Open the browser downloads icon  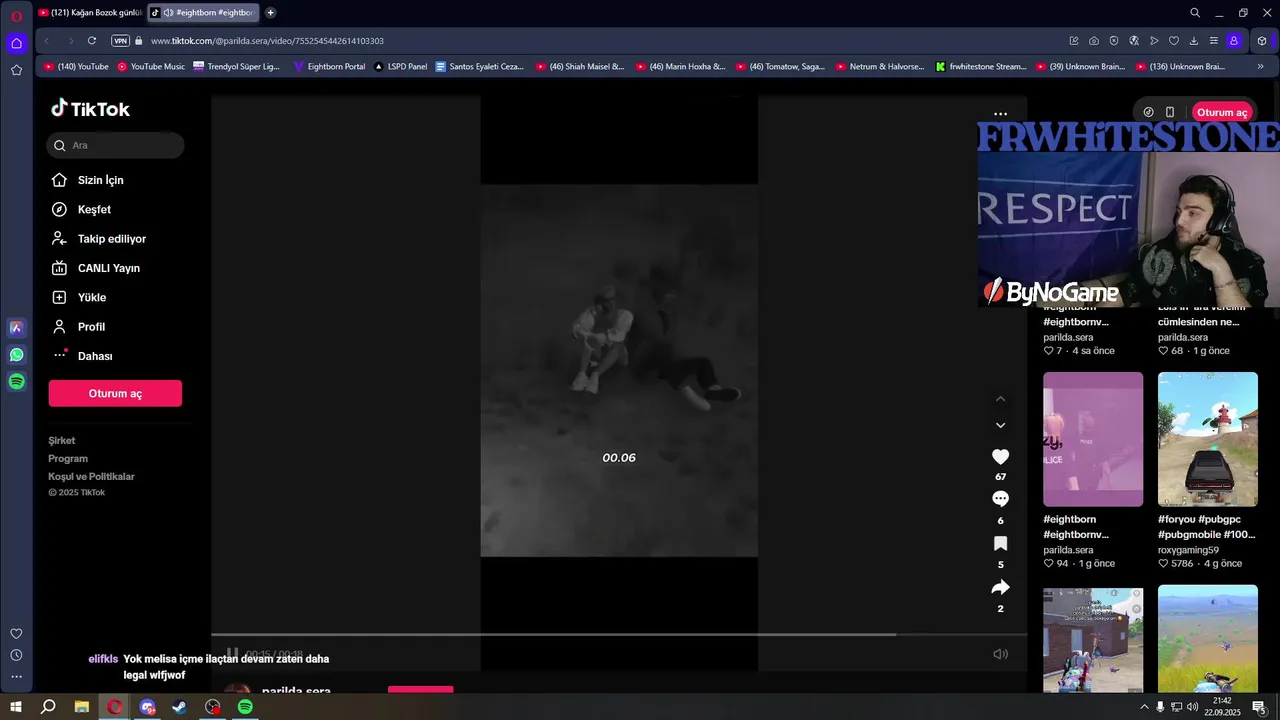1194,41
